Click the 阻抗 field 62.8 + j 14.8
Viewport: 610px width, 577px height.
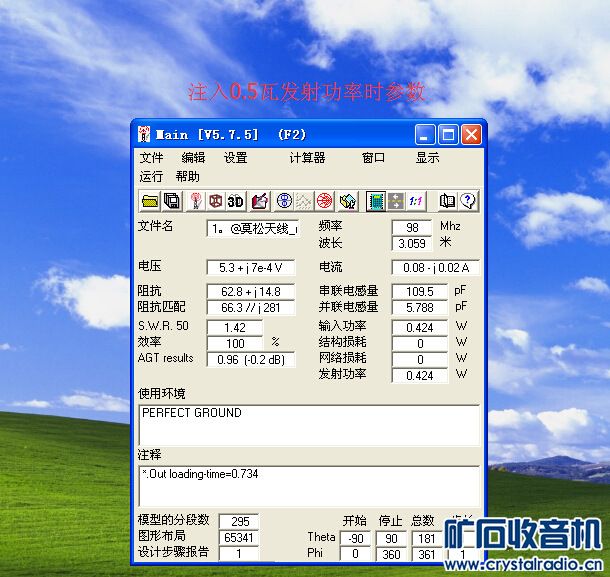tap(251, 291)
